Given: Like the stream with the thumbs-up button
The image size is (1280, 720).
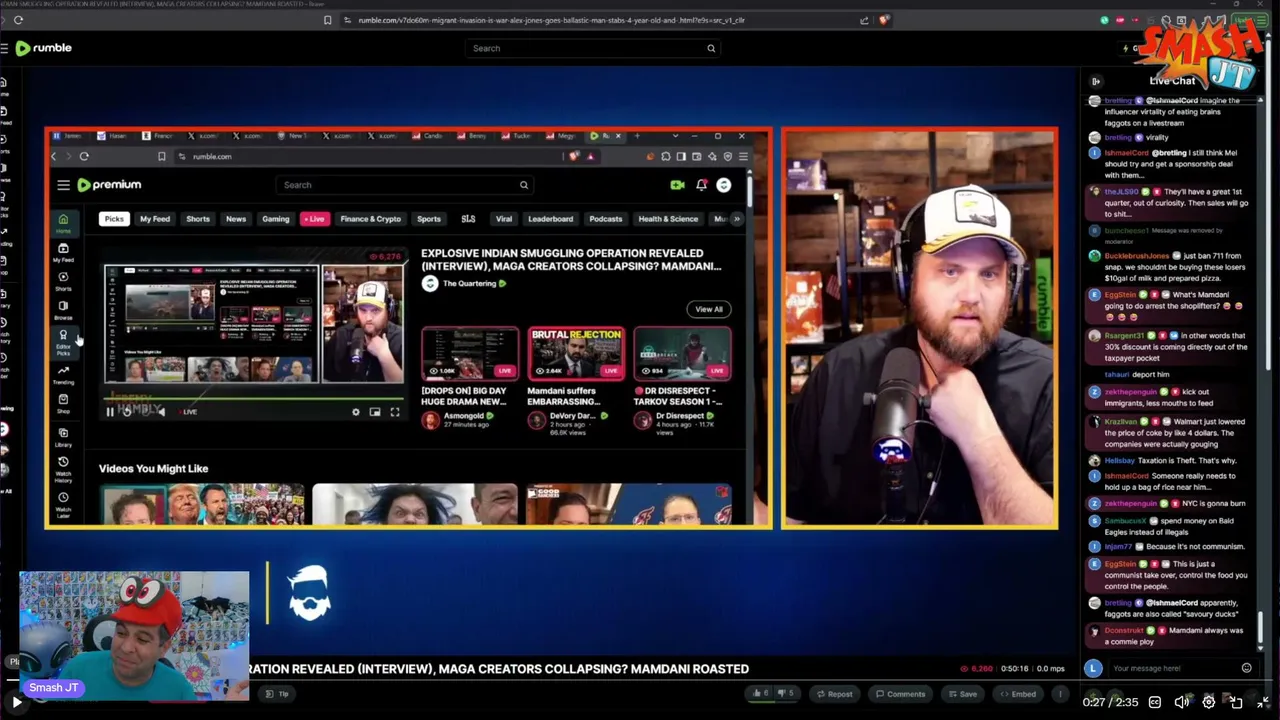Looking at the screenshot, I should [x=761, y=694].
